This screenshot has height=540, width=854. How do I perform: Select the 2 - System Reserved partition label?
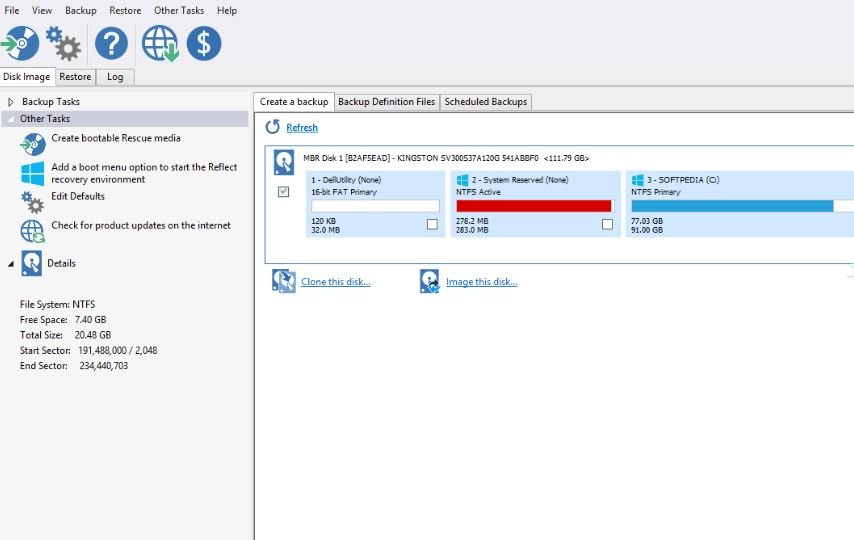tap(520, 180)
